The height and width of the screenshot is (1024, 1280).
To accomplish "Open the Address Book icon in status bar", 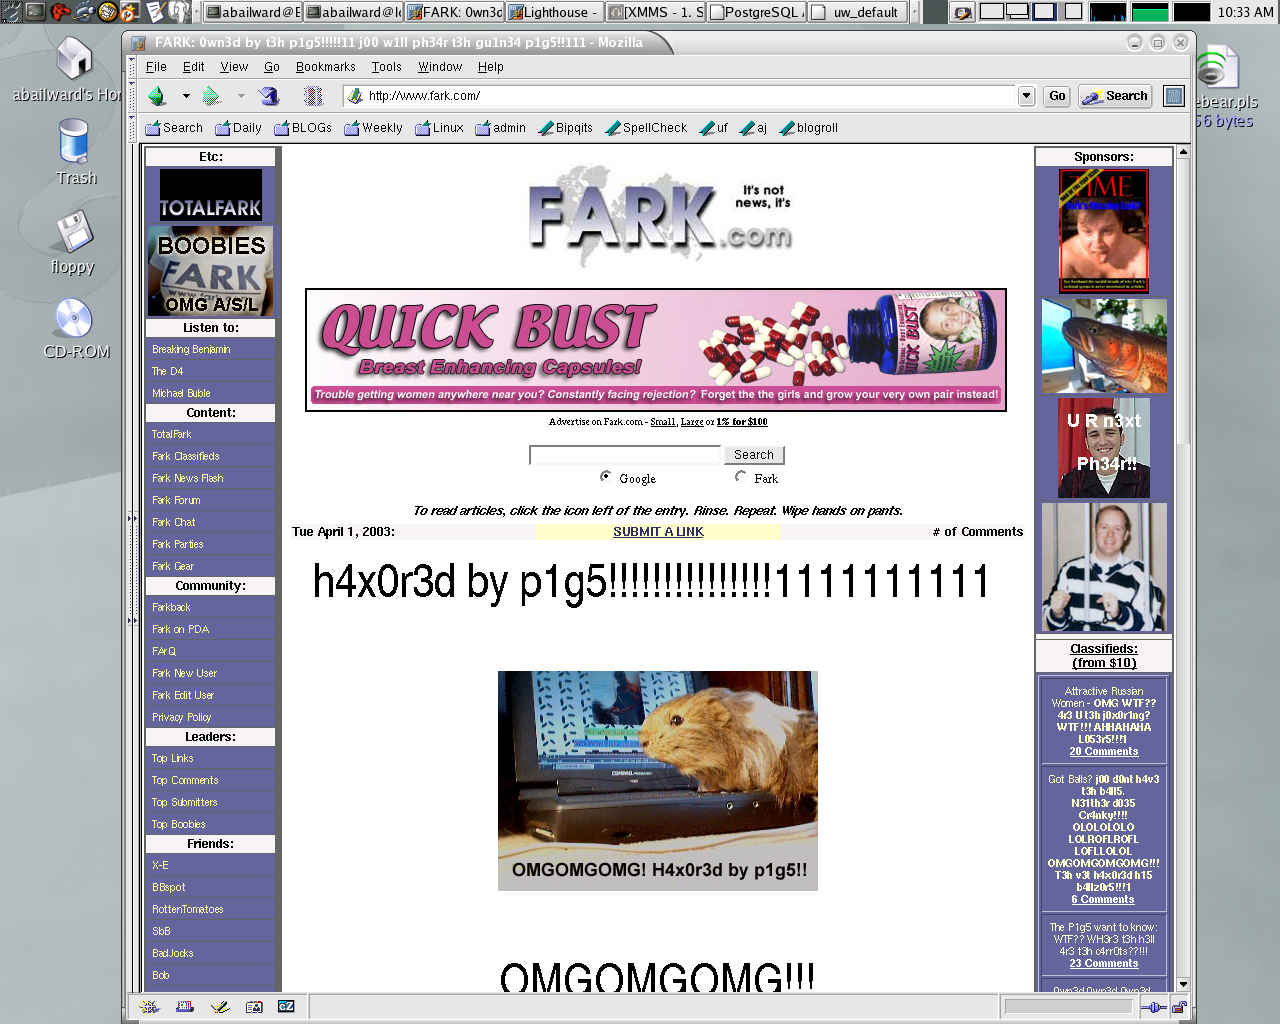I will (x=254, y=1007).
